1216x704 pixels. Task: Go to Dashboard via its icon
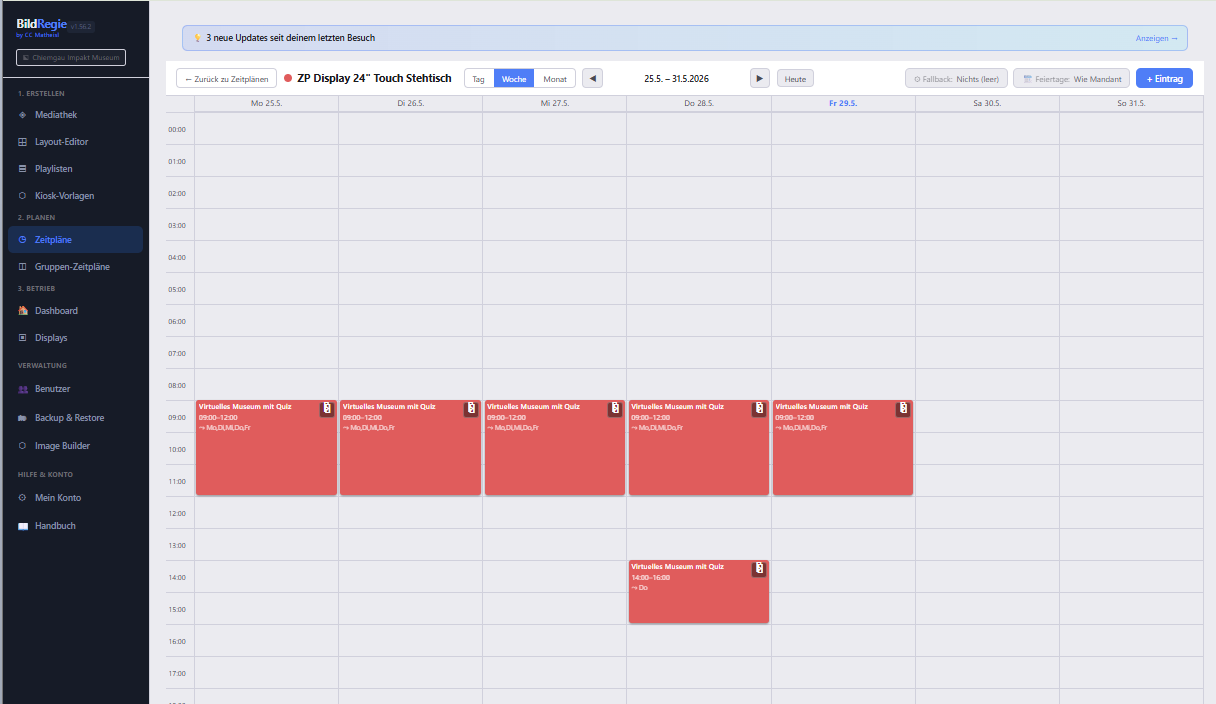point(22,311)
